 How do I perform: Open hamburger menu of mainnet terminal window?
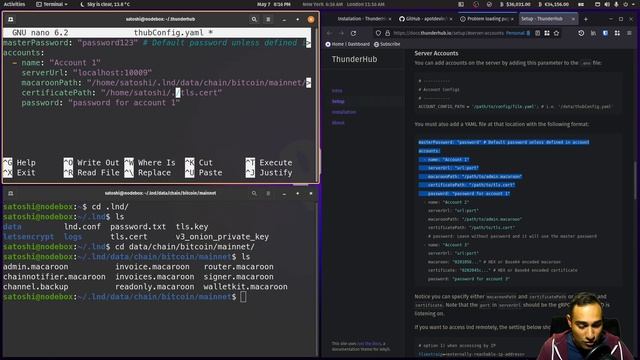click(268, 193)
